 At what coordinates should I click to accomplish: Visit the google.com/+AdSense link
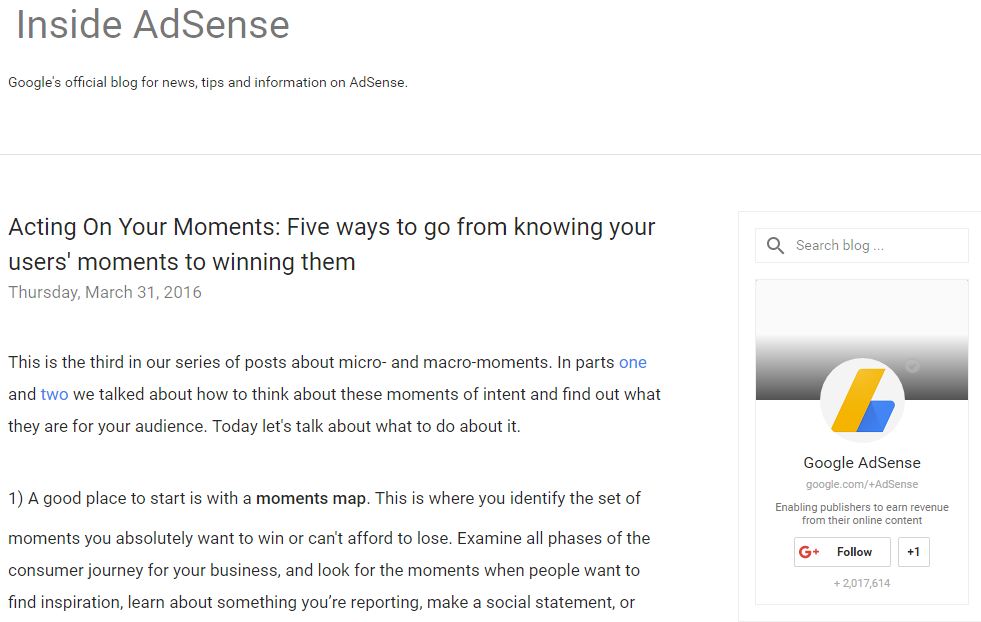tap(862, 485)
